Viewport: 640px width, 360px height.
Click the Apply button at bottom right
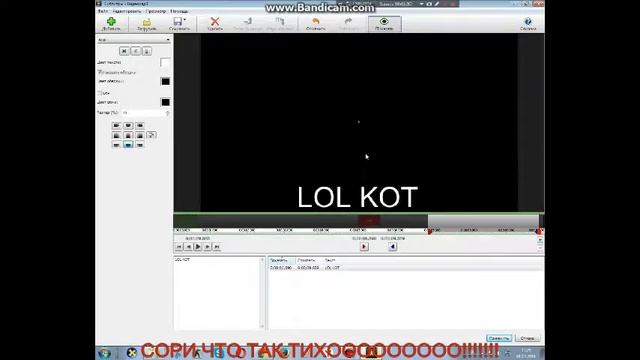tap(499, 338)
